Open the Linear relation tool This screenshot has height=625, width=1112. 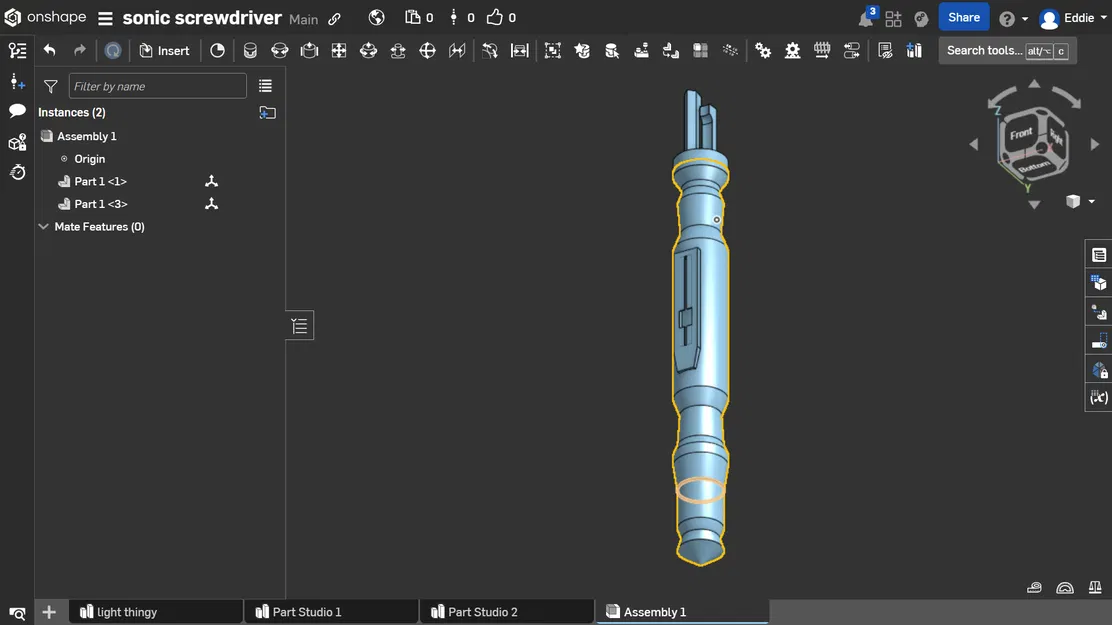click(x=852, y=50)
